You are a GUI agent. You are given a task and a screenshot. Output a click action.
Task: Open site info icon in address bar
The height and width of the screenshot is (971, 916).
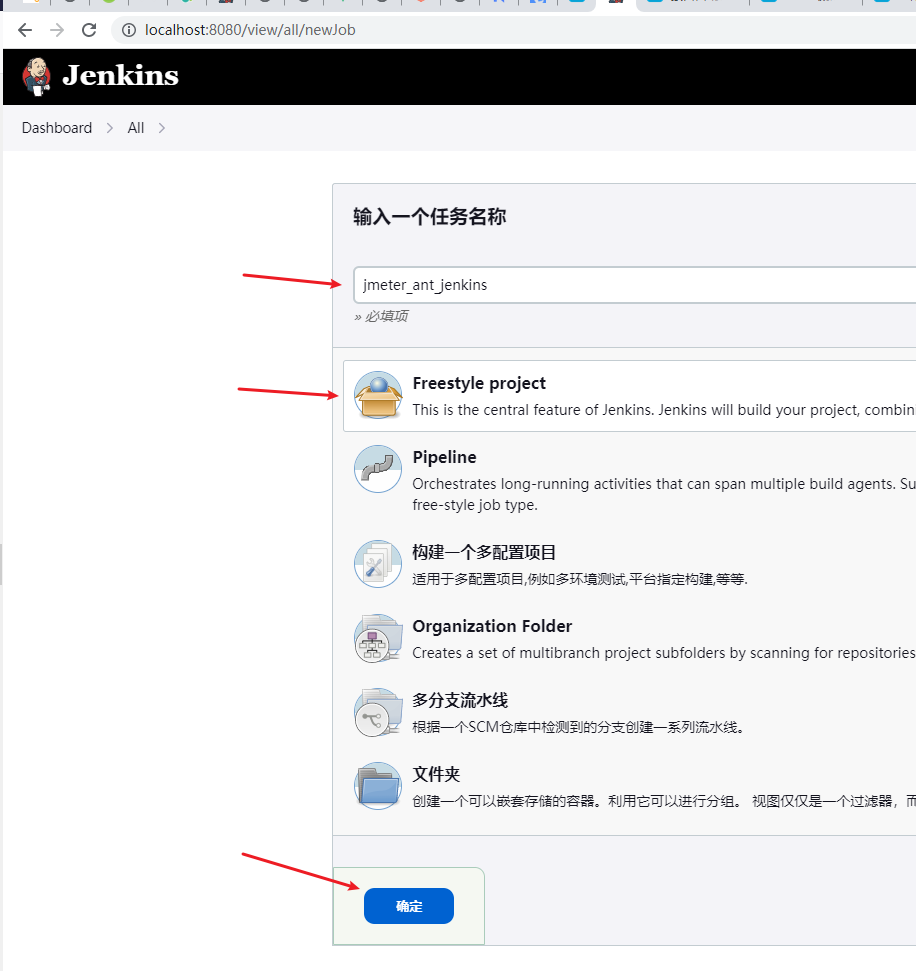click(x=128, y=30)
